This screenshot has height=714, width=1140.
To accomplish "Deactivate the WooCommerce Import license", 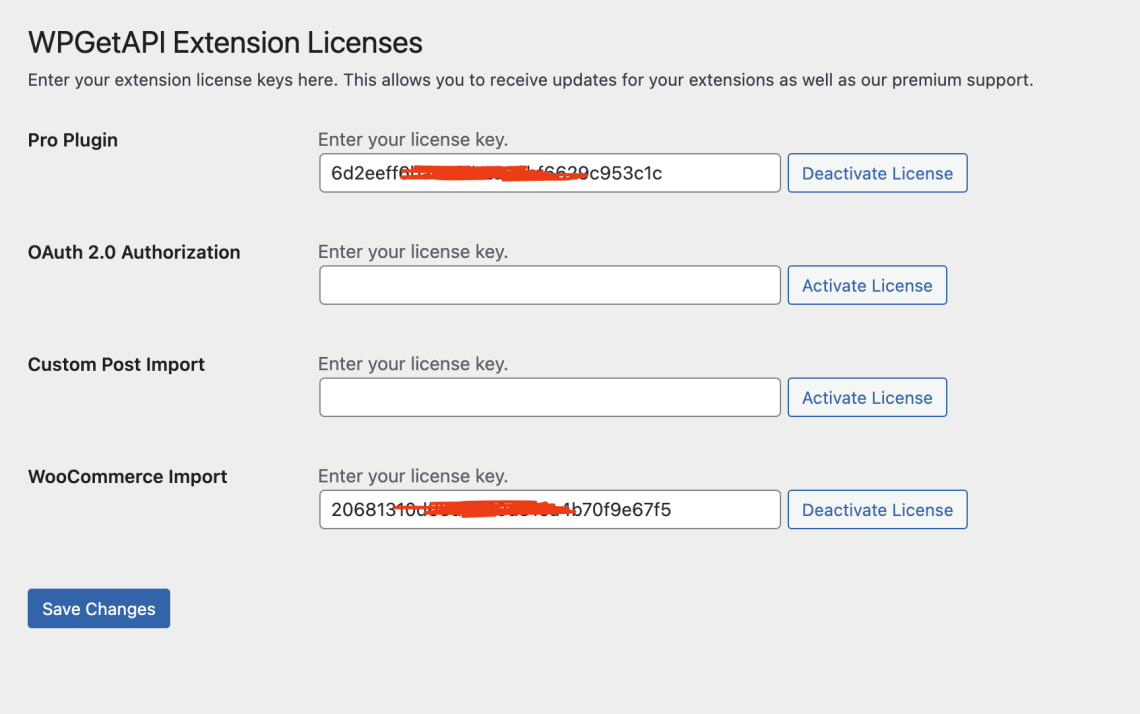I will point(877,509).
